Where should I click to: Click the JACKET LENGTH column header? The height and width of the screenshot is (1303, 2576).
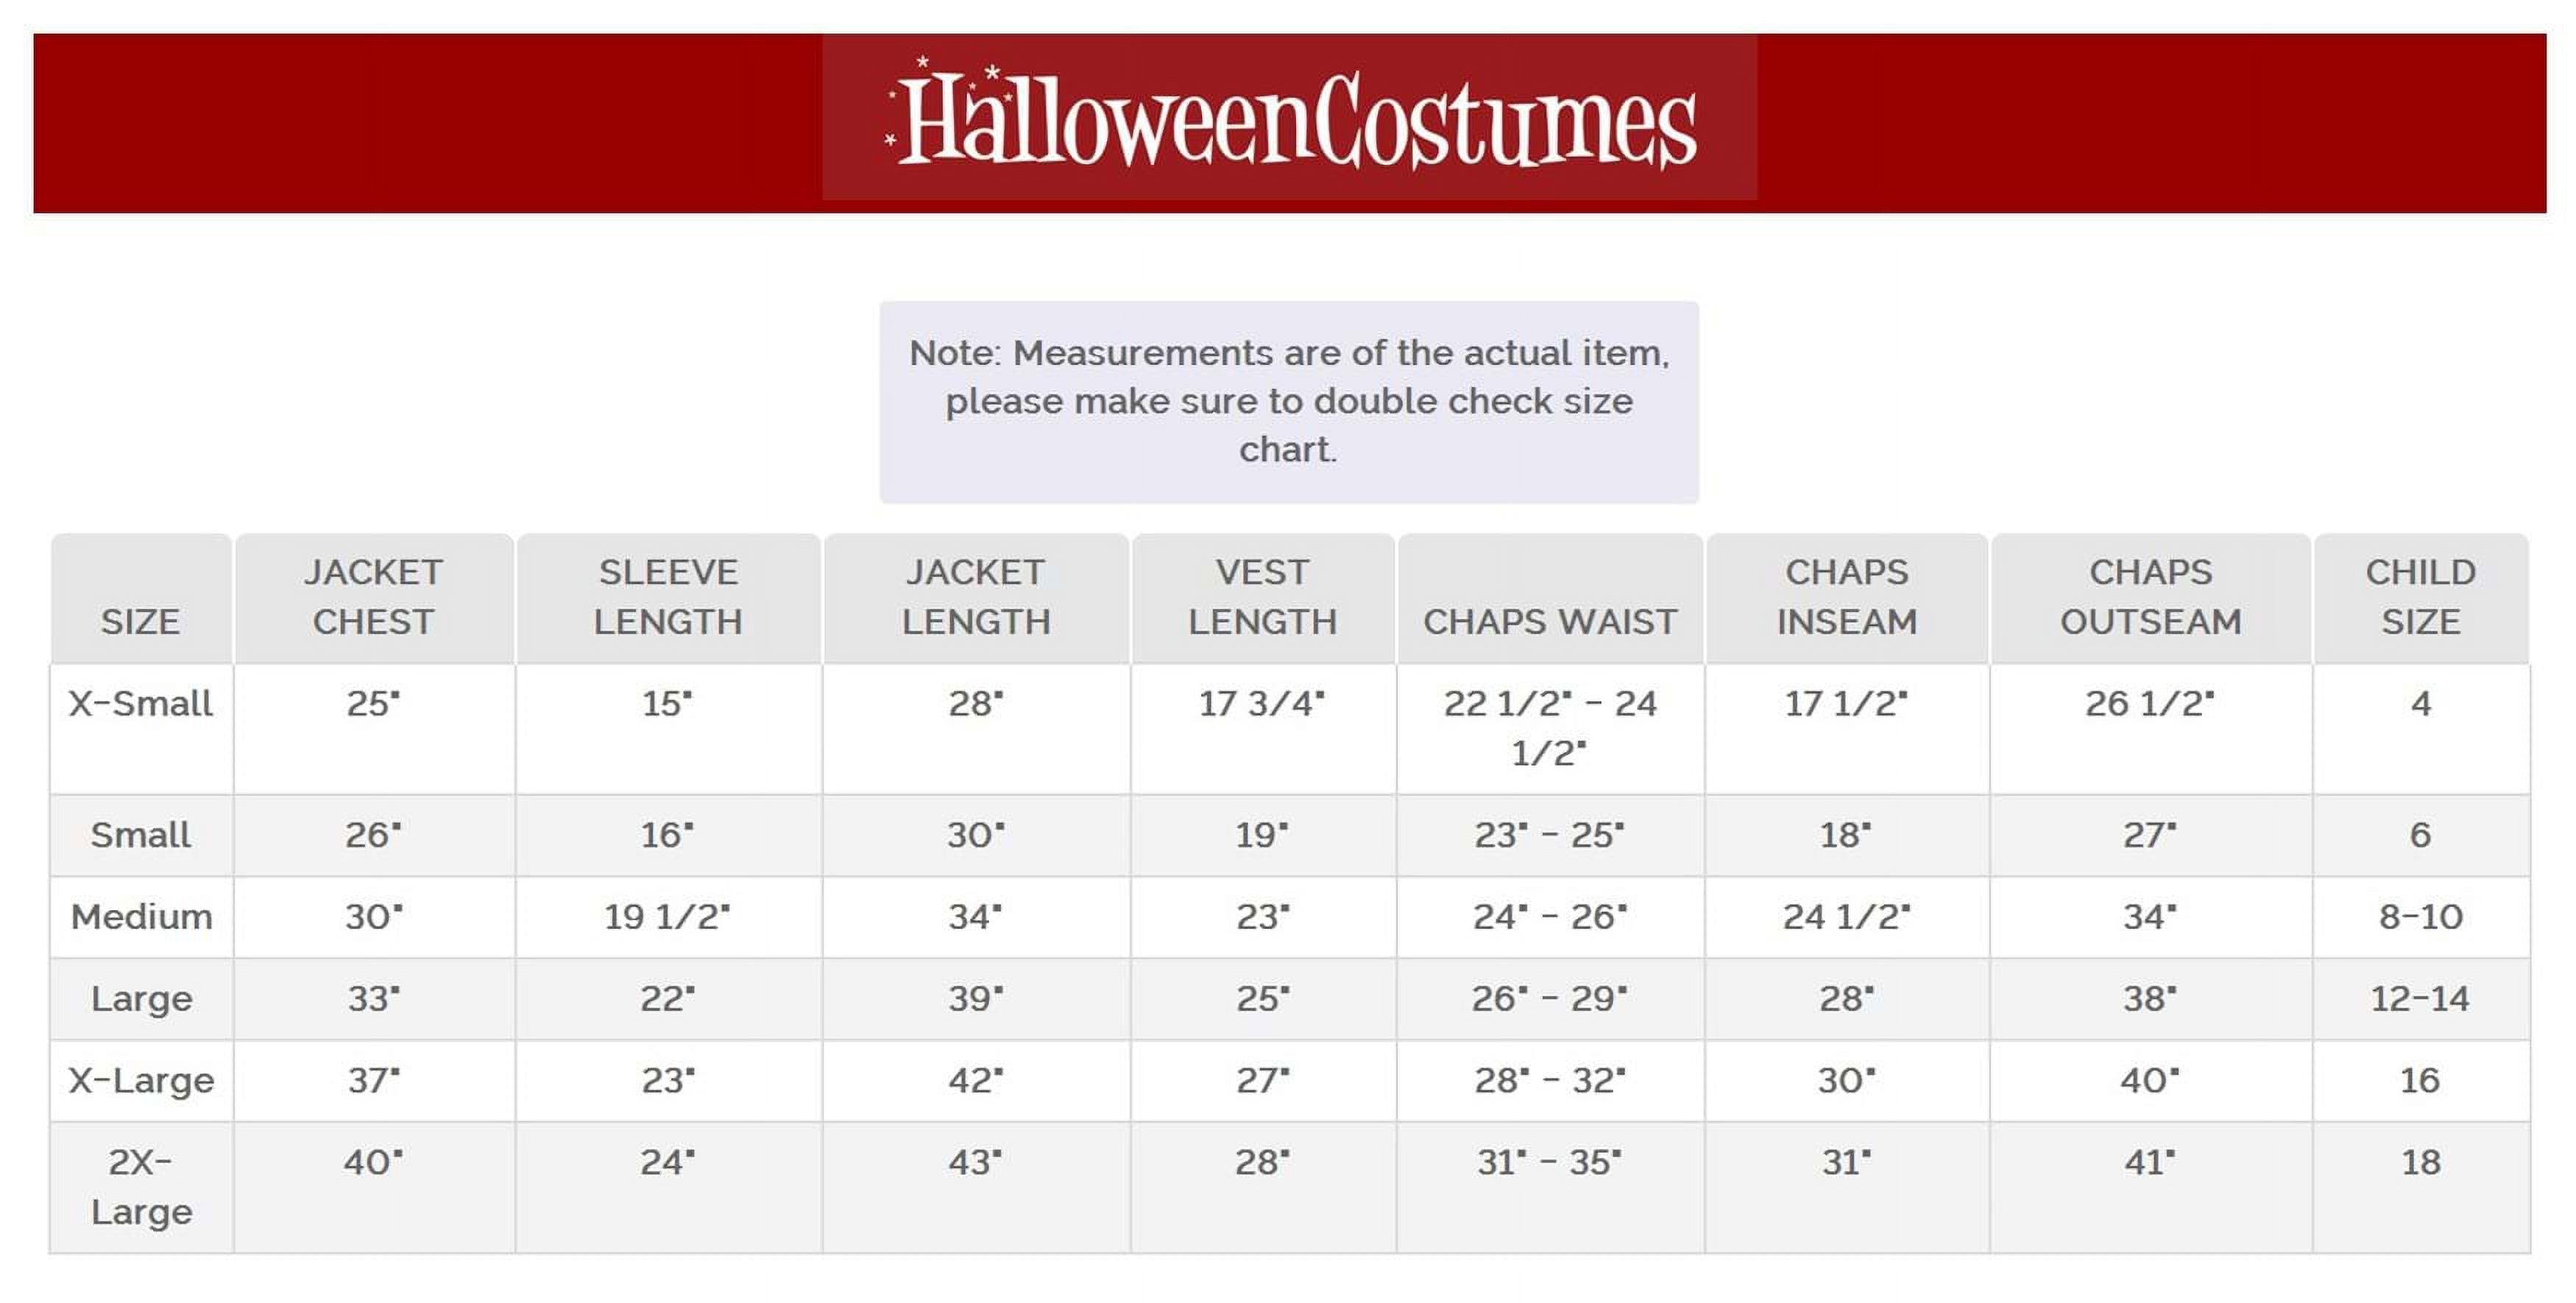coord(976,598)
